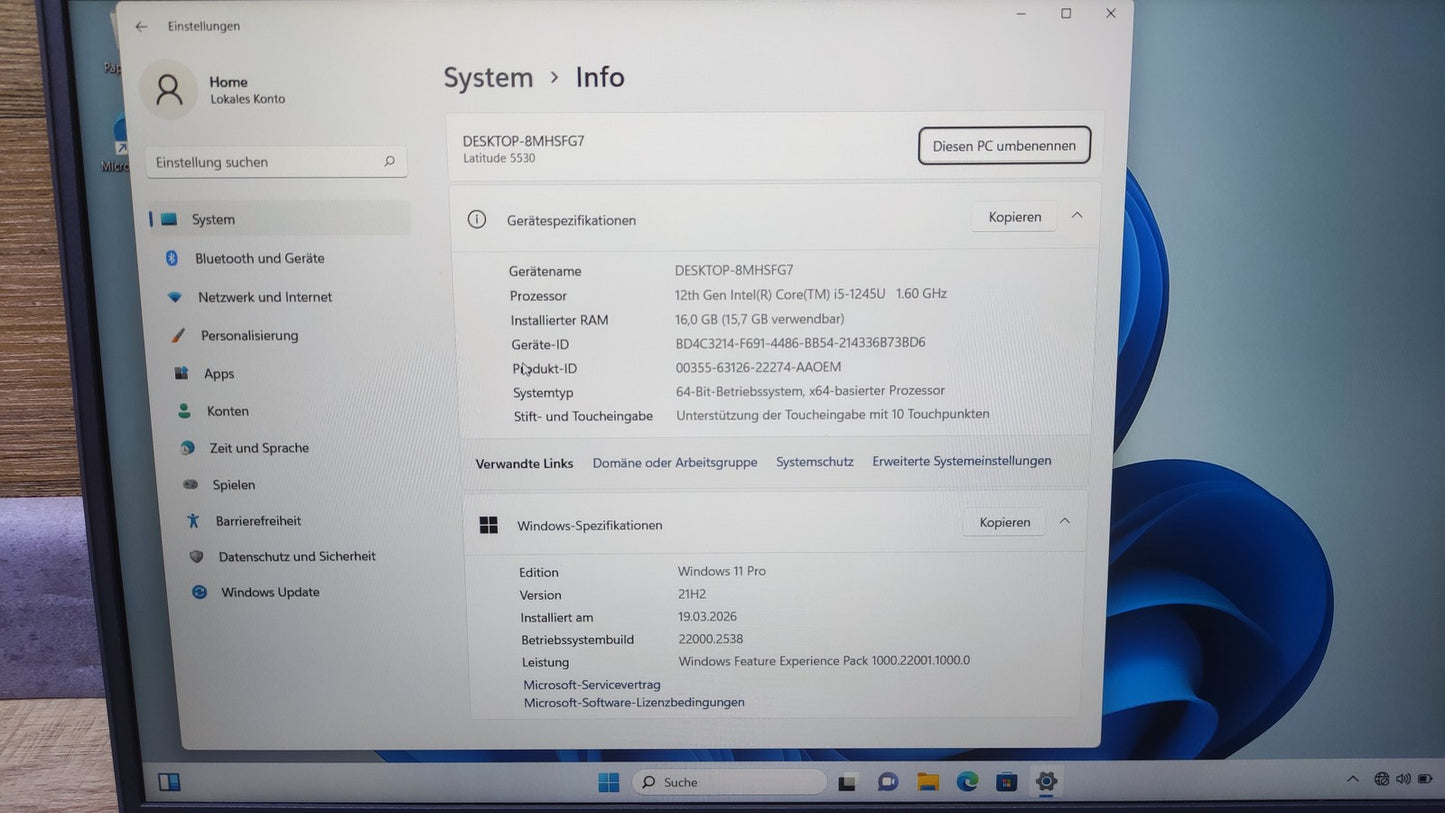The width and height of the screenshot is (1445, 813).
Task: Click the processor value i5-1245U text
Action: pyautogui.click(x=811, y=294)
